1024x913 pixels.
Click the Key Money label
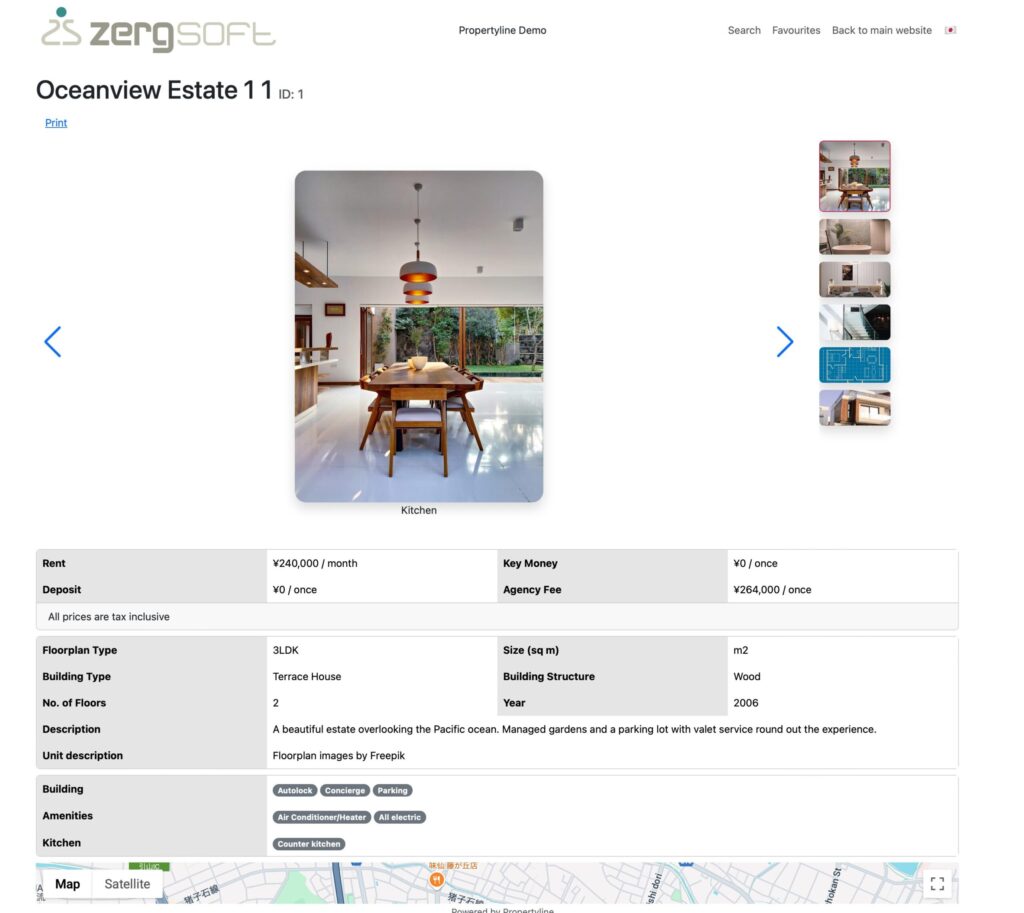pos(530,563)
